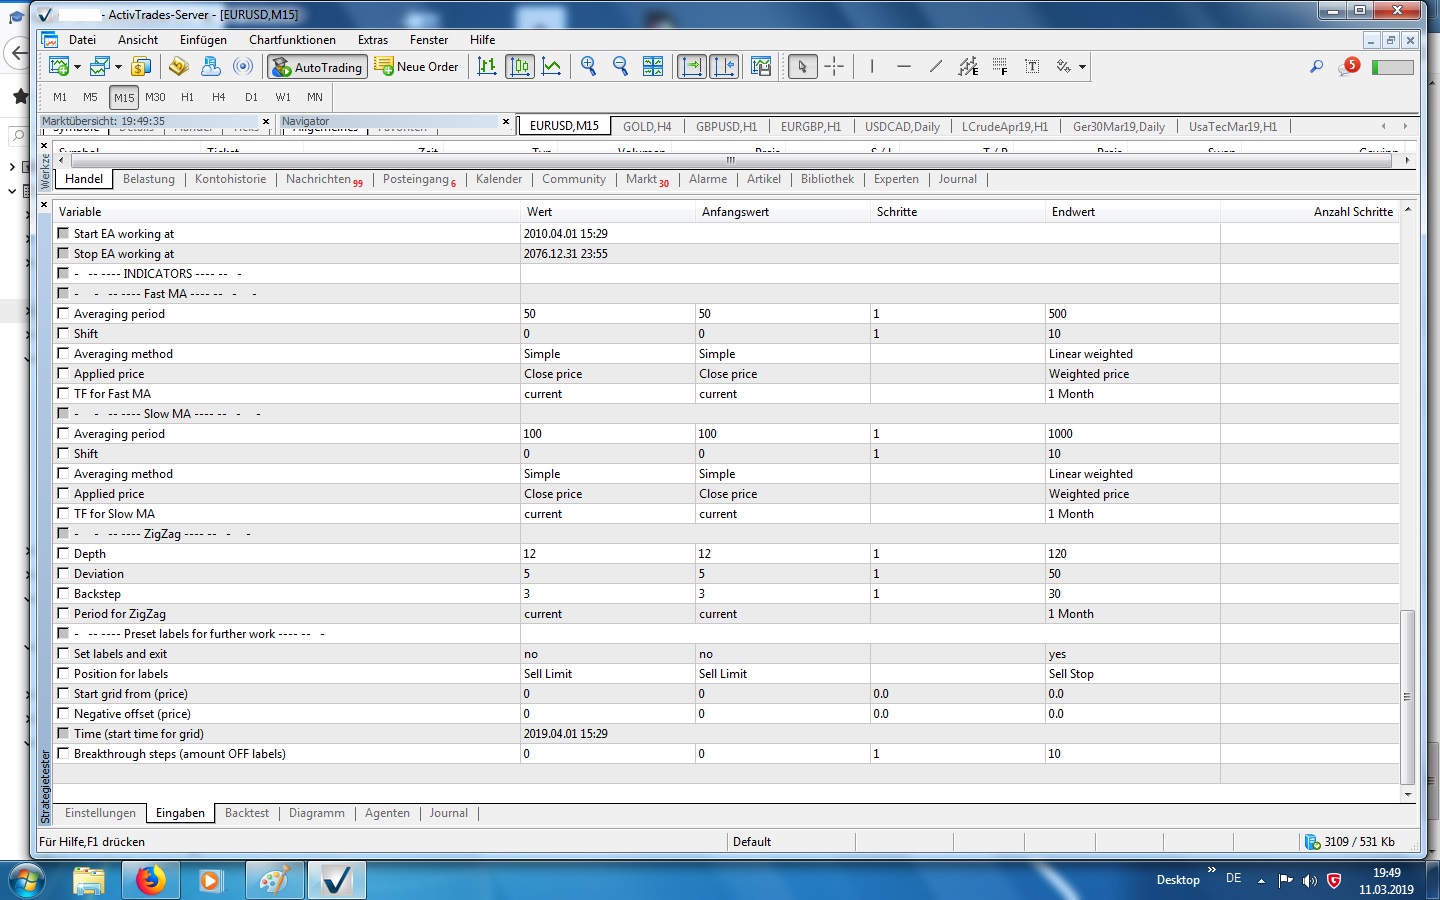Enable checkbox for Stop EA working at
The width and height of the screenshot is (1440, 900).
pos(64,253)
